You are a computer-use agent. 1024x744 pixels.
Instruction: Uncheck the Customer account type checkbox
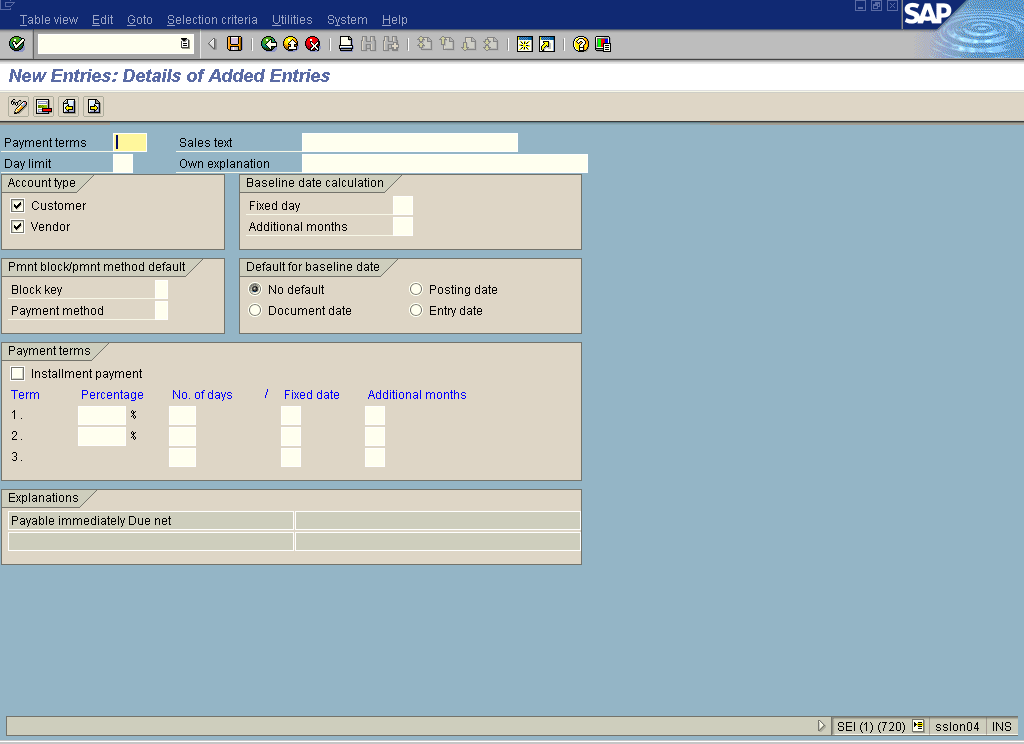pos(18,206)
